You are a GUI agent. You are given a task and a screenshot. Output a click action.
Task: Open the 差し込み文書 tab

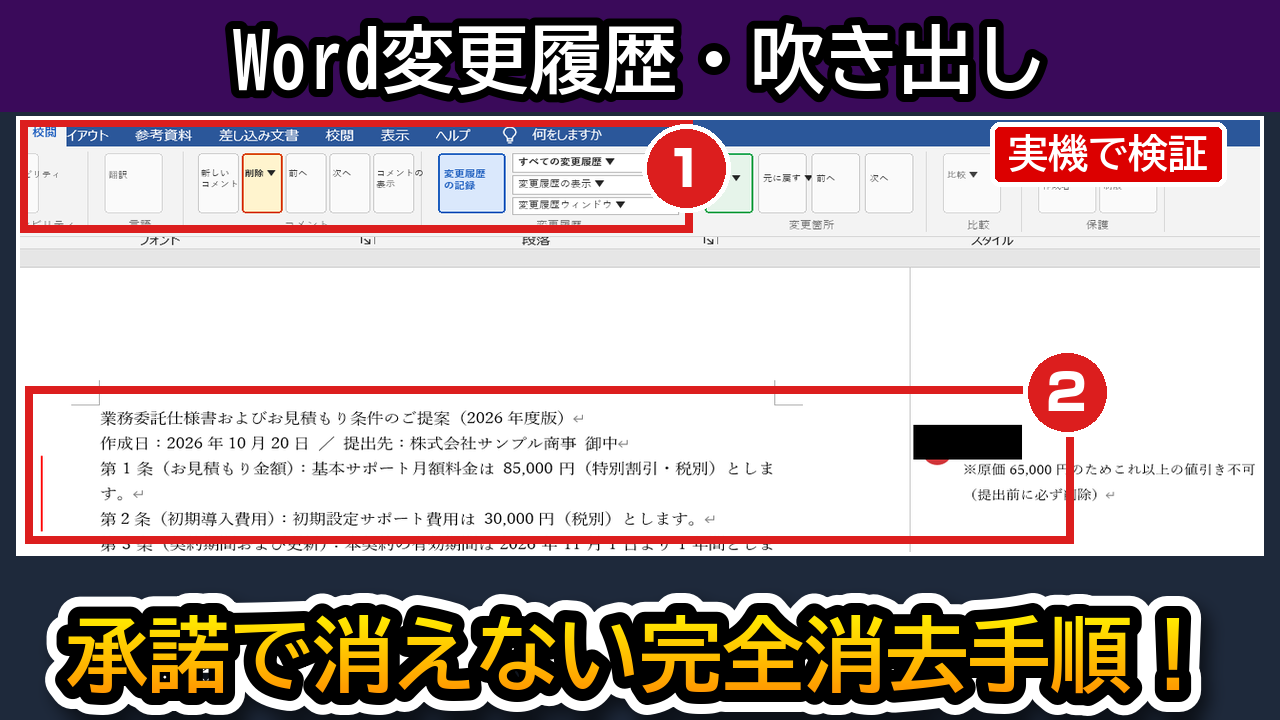(258, 136)
